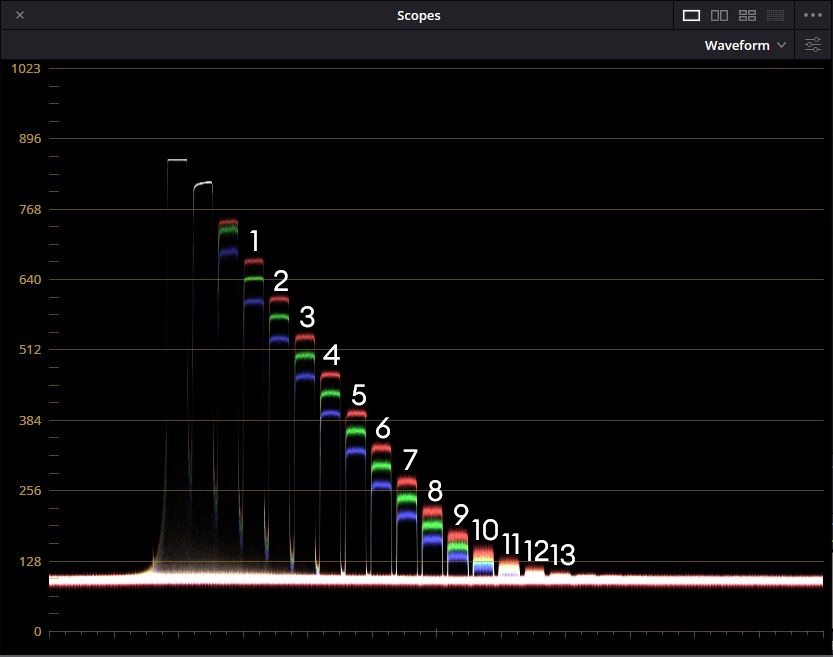Image resolution: width=833 pixels, height=657 pixels.
Task: Click the 512 graticule label
Action: (25, 350)
